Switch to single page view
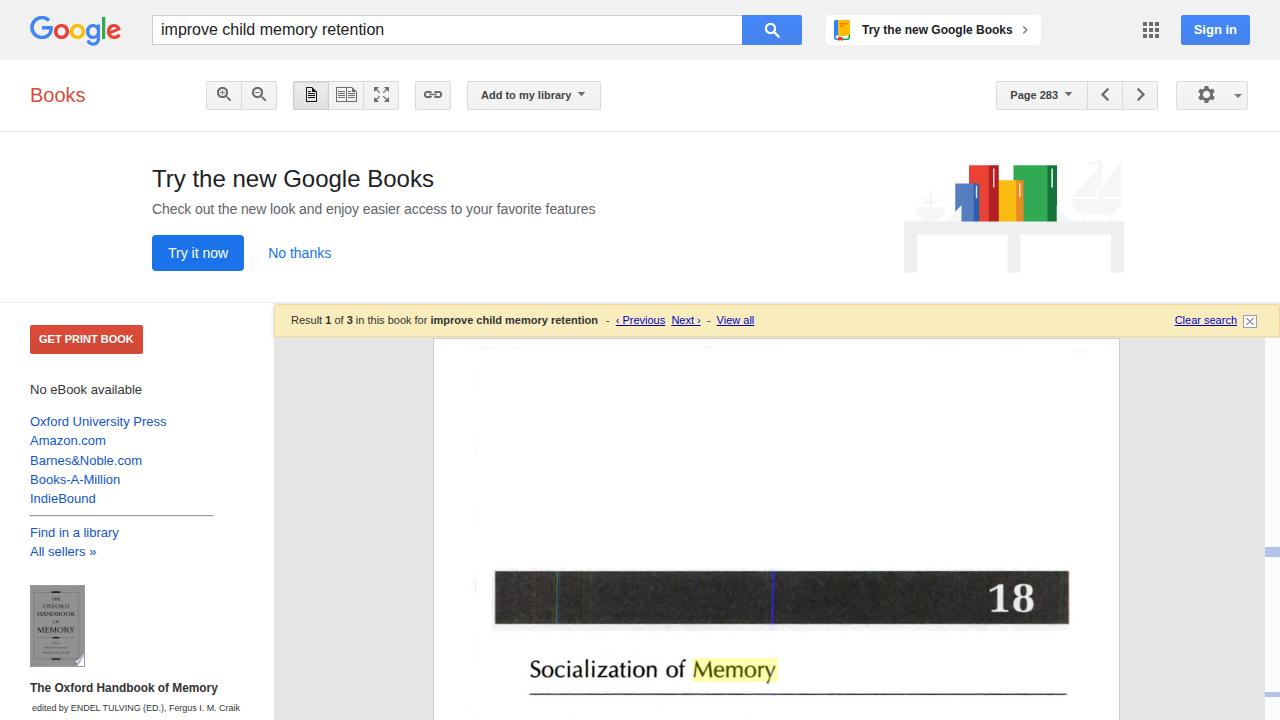The image size is (1280, 720). (x=310, y=95)
